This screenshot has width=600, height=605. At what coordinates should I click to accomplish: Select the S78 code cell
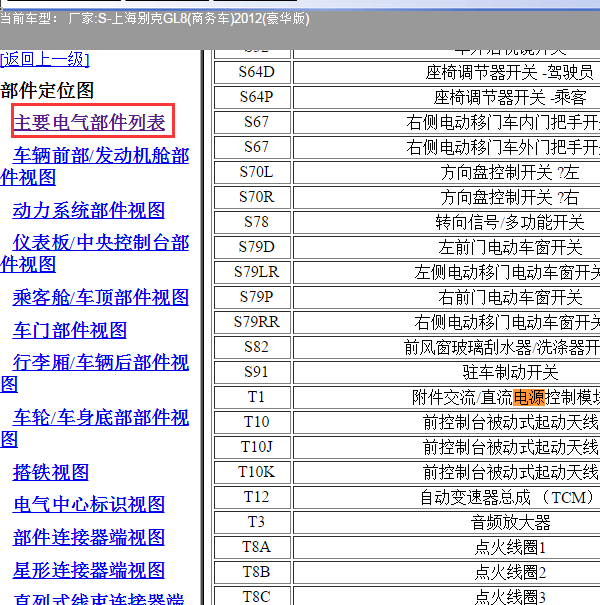pos(253,222)
